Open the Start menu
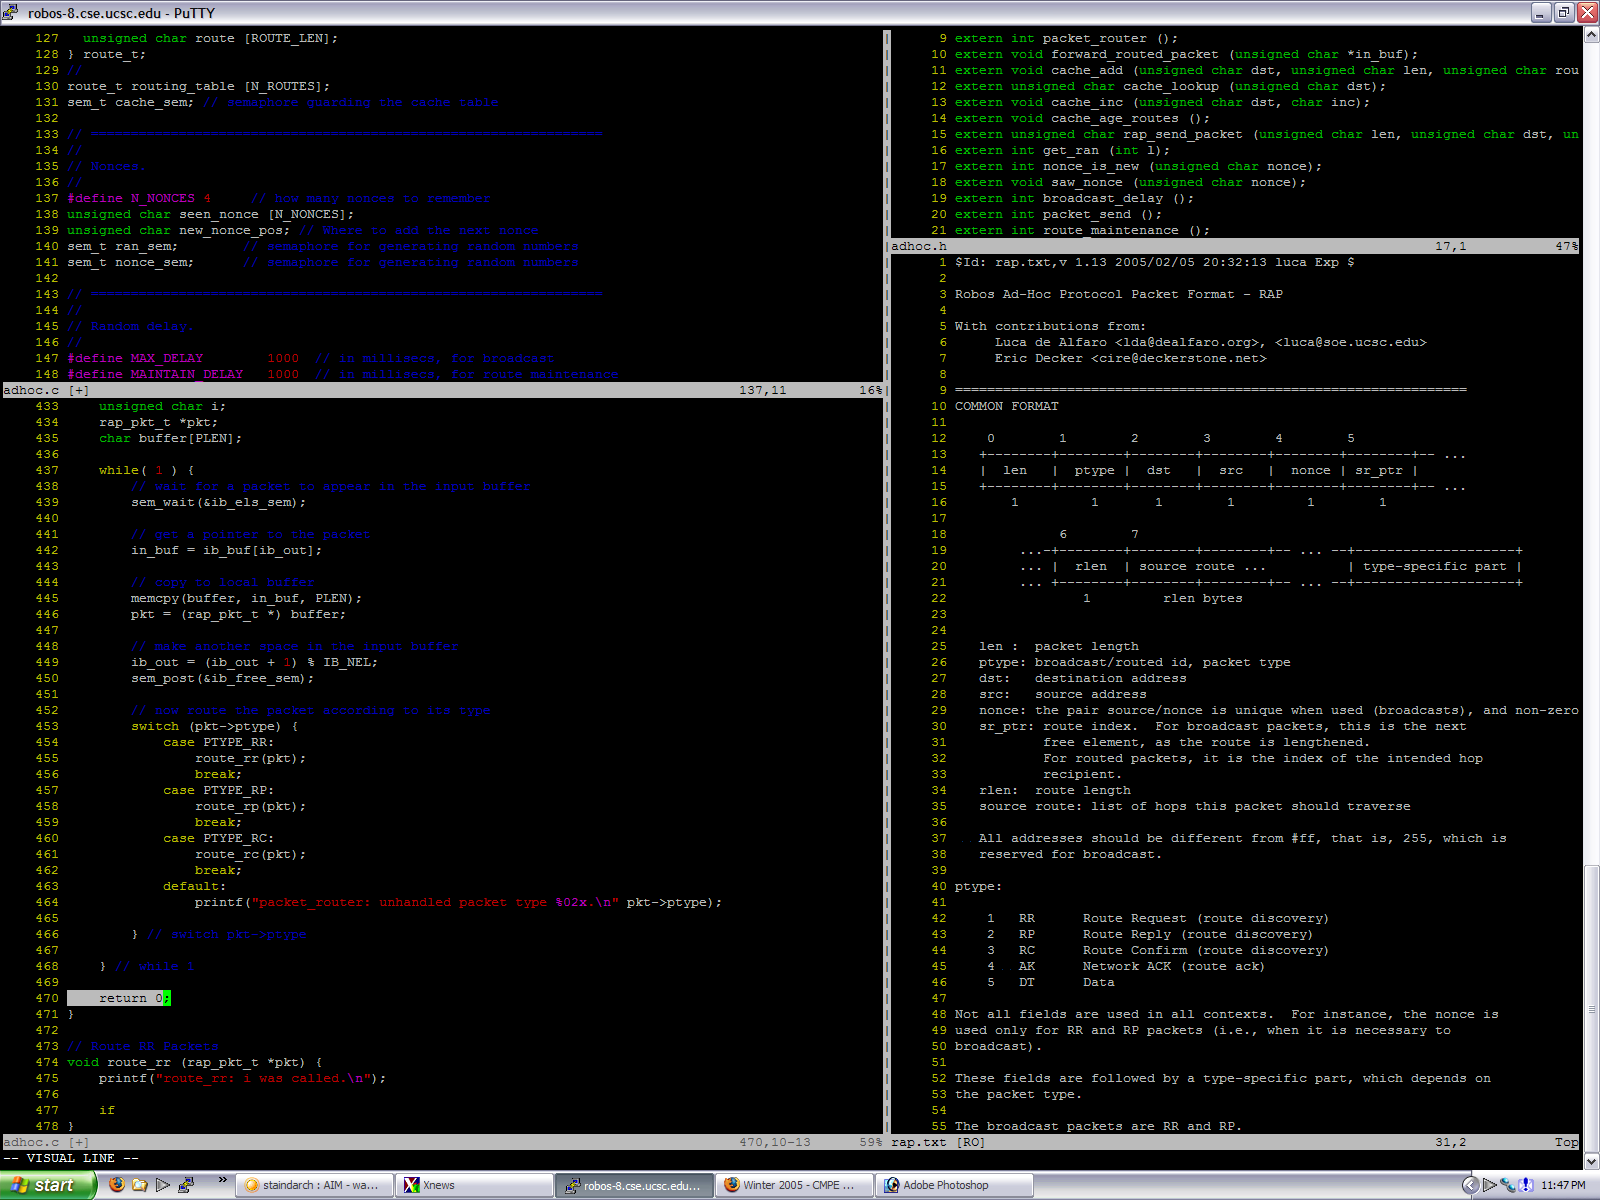The image size is (1600, 1200). coord(48,1185)
